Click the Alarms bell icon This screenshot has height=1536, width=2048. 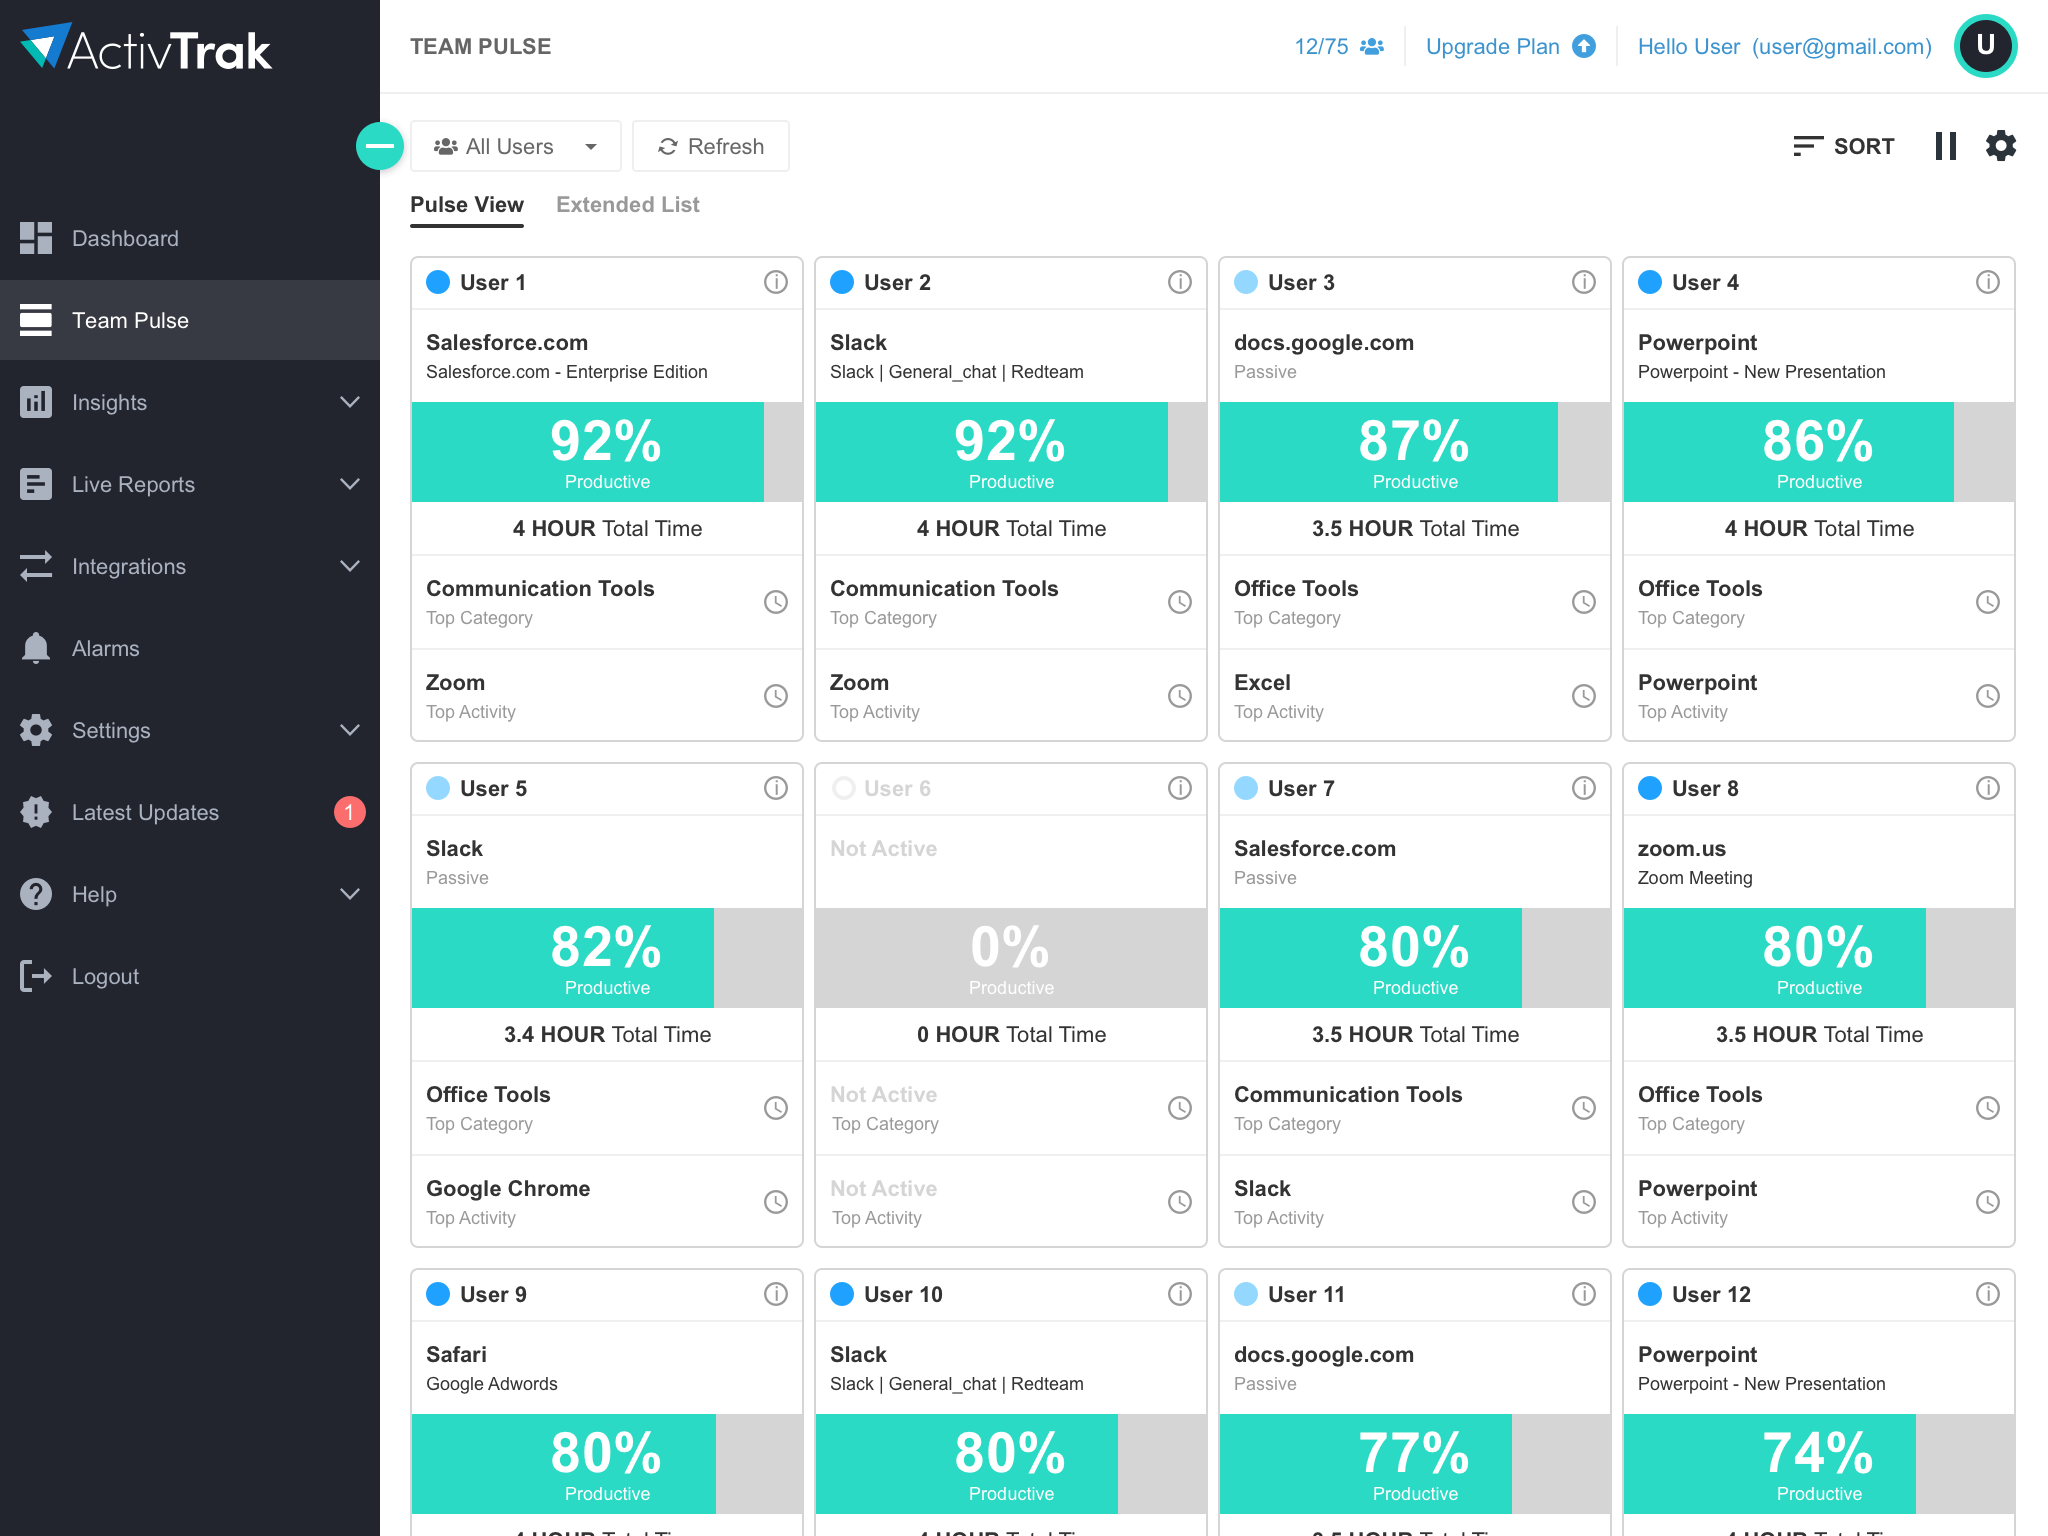36,648
